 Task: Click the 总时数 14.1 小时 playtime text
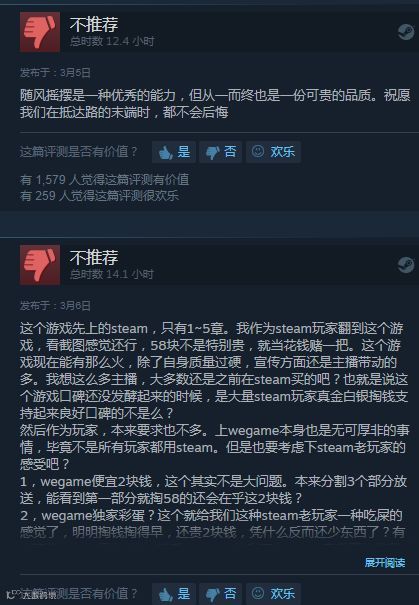(112, 274)
